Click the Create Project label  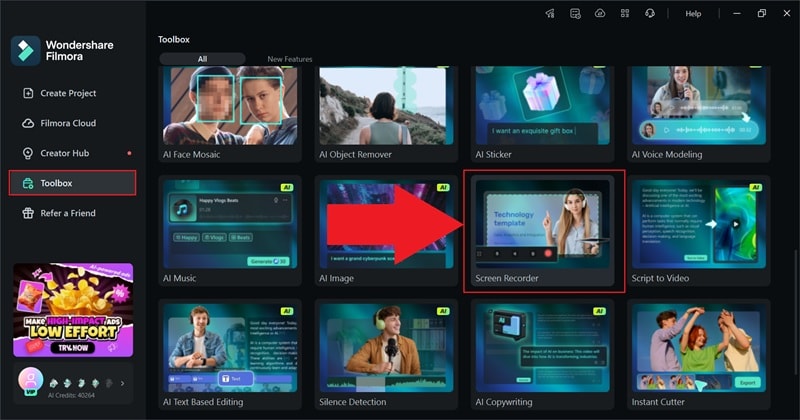[68, 93]
